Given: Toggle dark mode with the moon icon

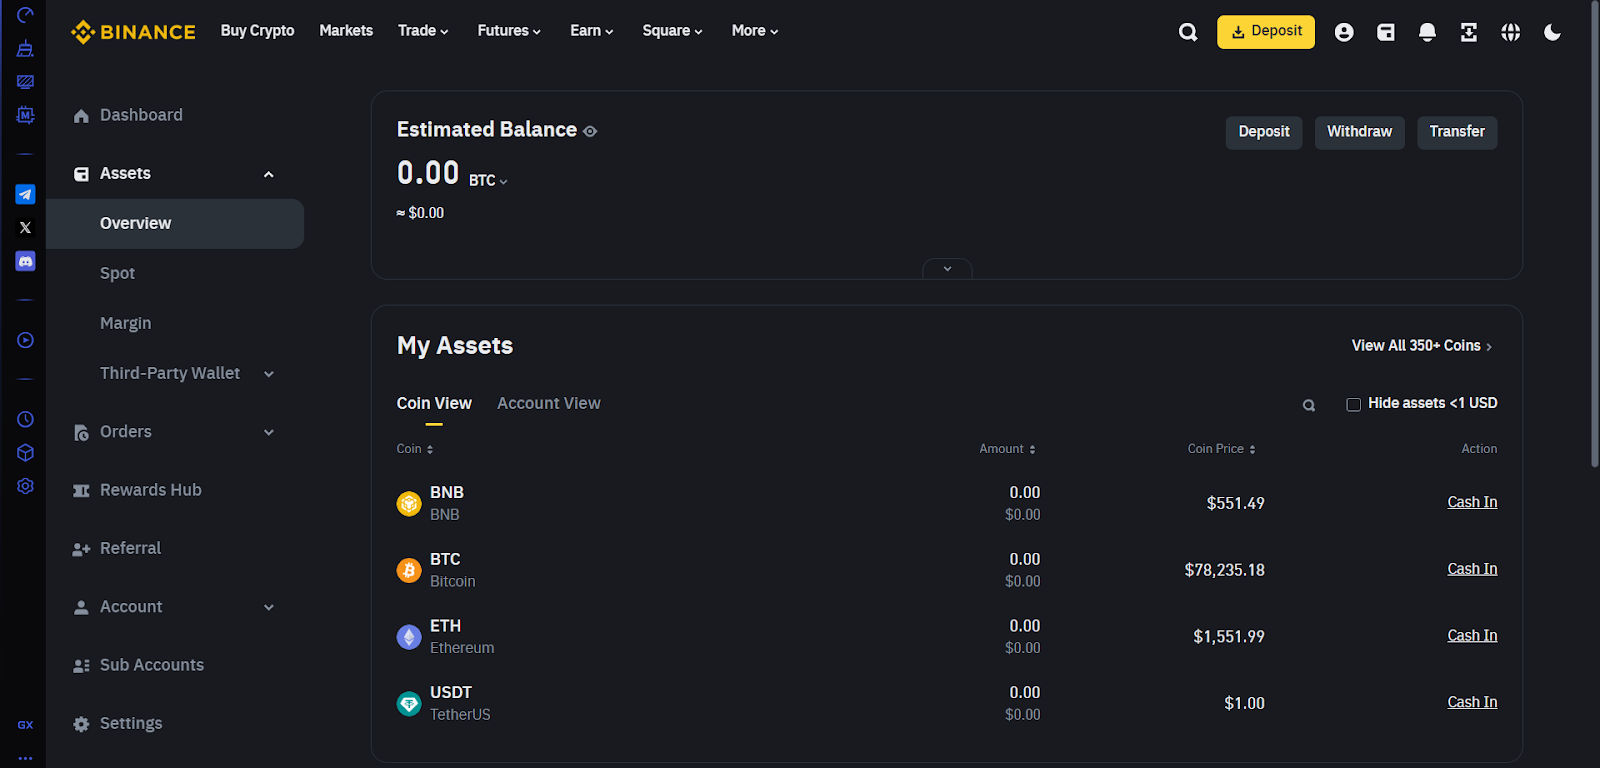Looking at the screenshot, I should coord(1552,32).
